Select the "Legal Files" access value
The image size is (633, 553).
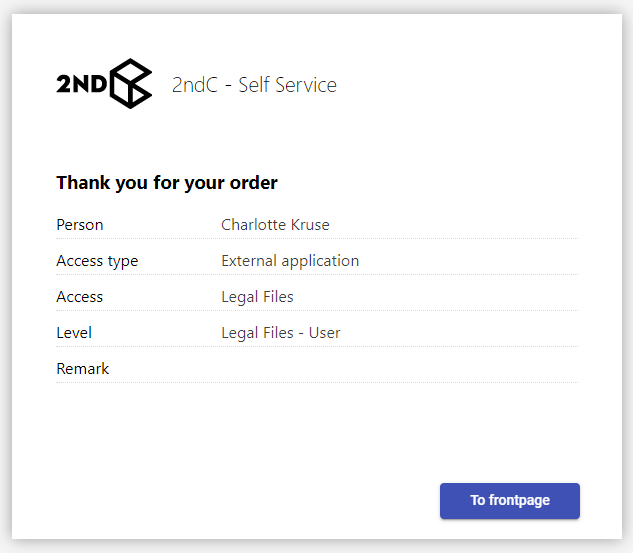click(x=257, y=297)
